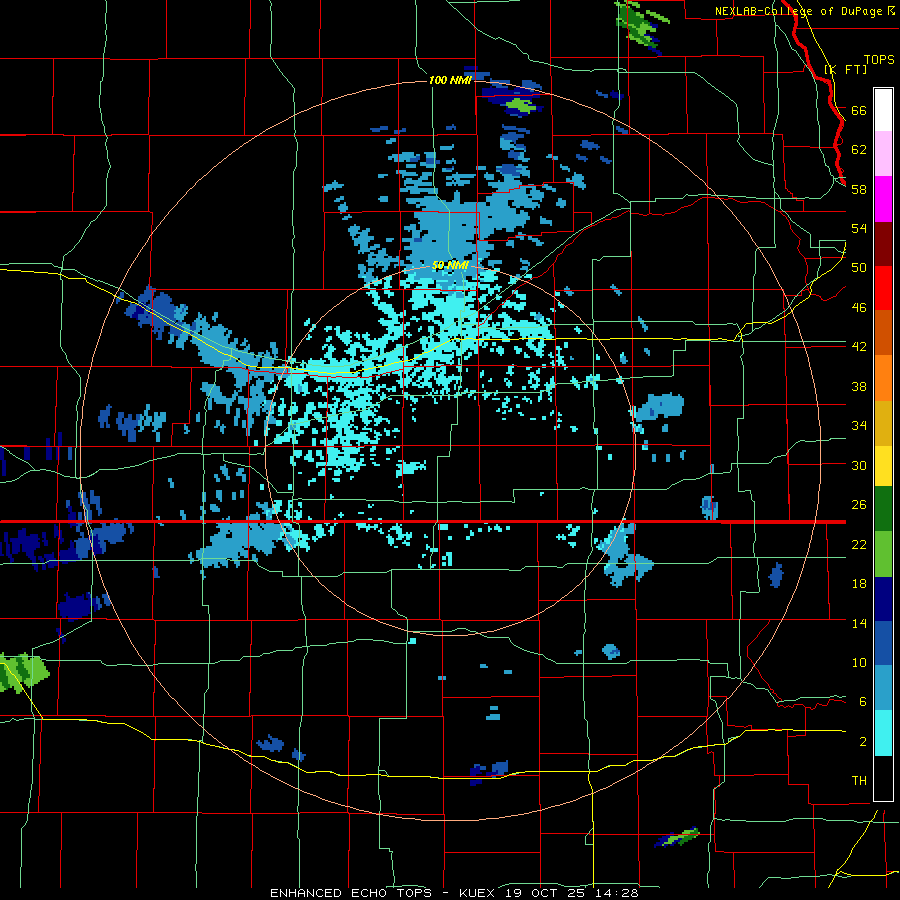The image size is (900, 900).
Task: Click the light blue legend swatch
Action: (883, 688)
